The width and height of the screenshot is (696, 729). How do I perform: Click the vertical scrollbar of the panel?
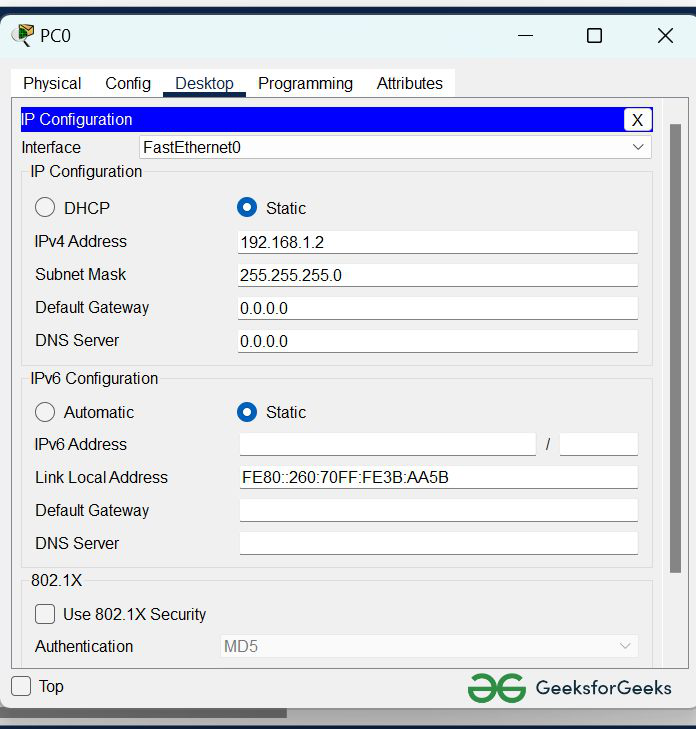(x=675, y=350)
